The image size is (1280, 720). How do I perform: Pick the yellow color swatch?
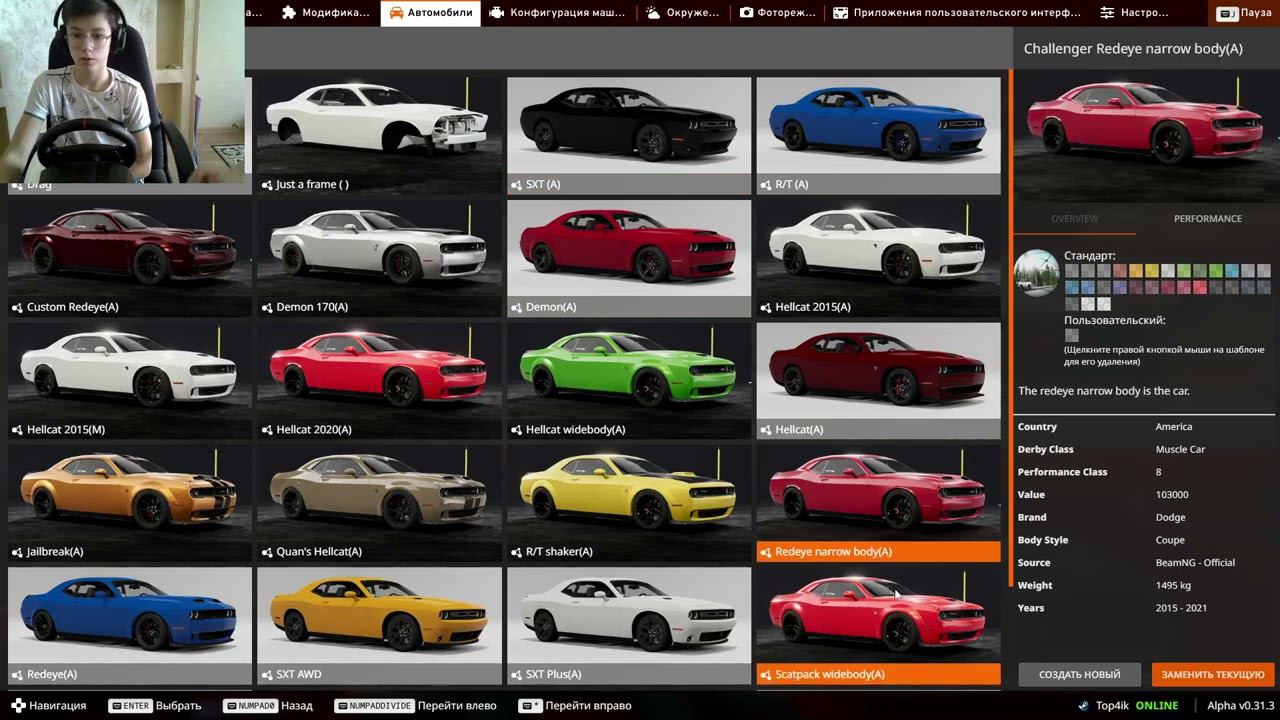pos(1152,271)
